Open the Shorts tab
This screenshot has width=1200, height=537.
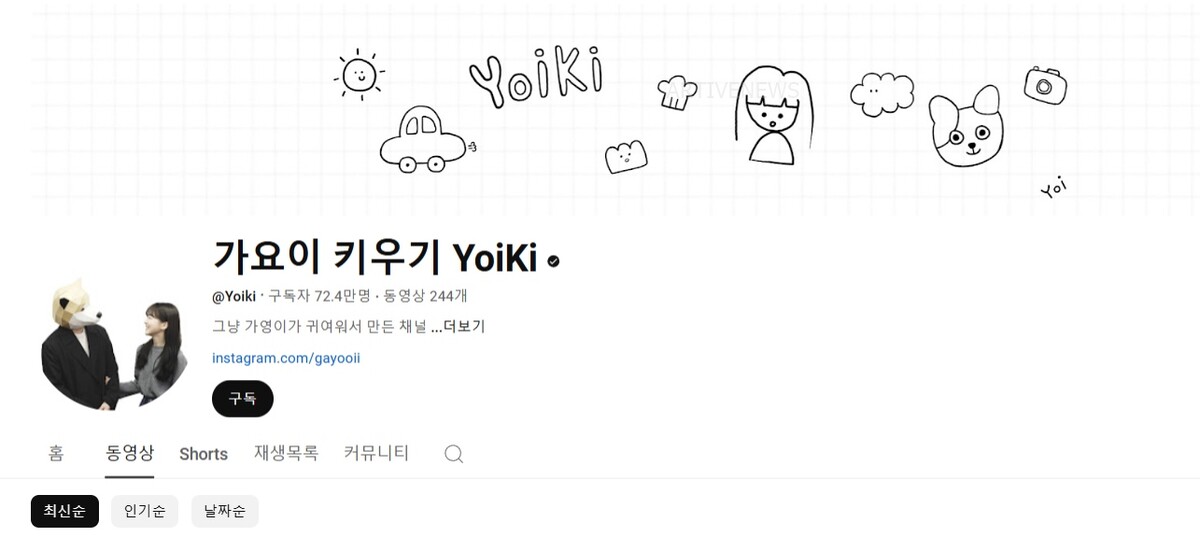pyautogui.click(x=204, y=454)
